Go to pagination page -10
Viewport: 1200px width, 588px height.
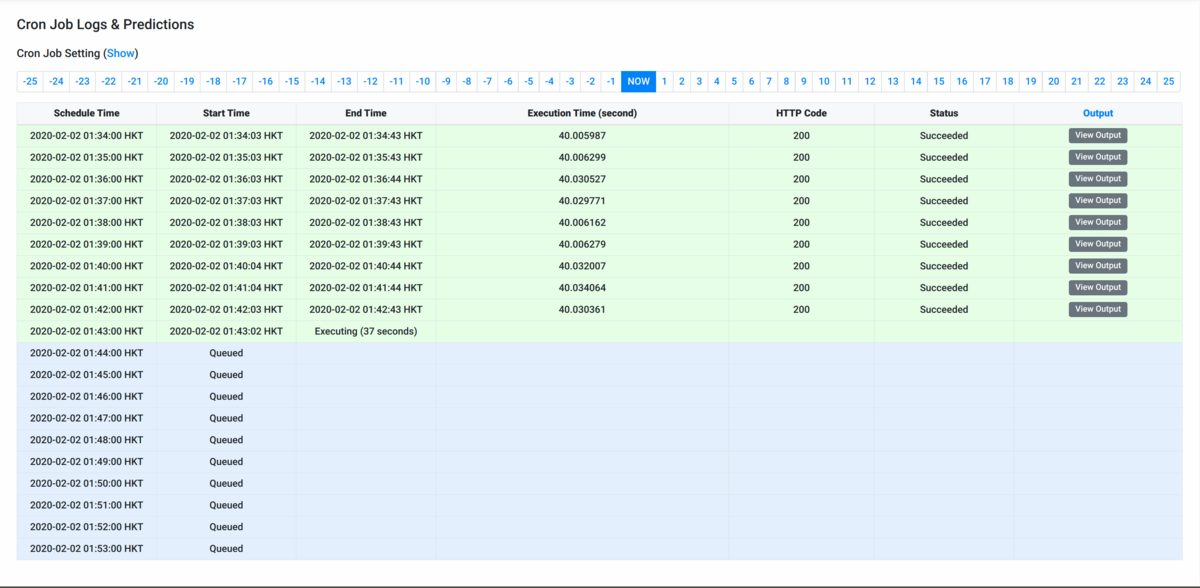pos(423,81)
